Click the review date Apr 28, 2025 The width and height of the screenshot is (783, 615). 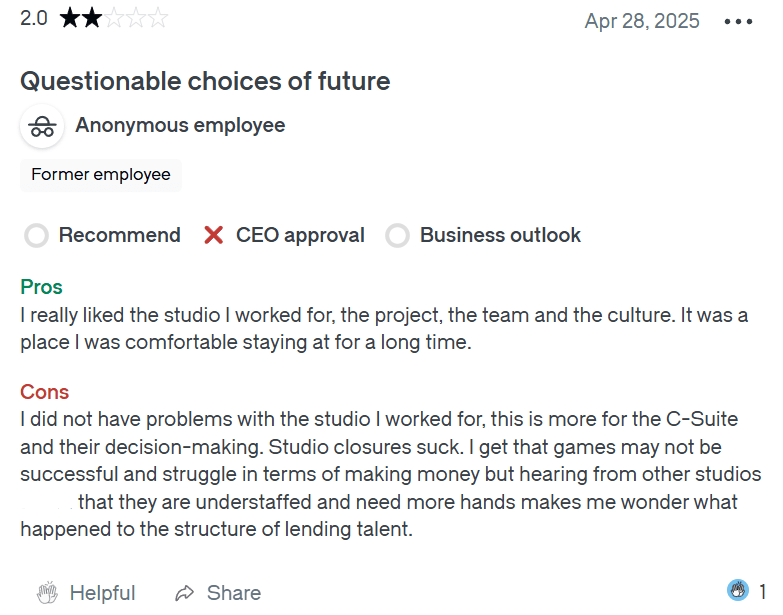pos(642,21)
